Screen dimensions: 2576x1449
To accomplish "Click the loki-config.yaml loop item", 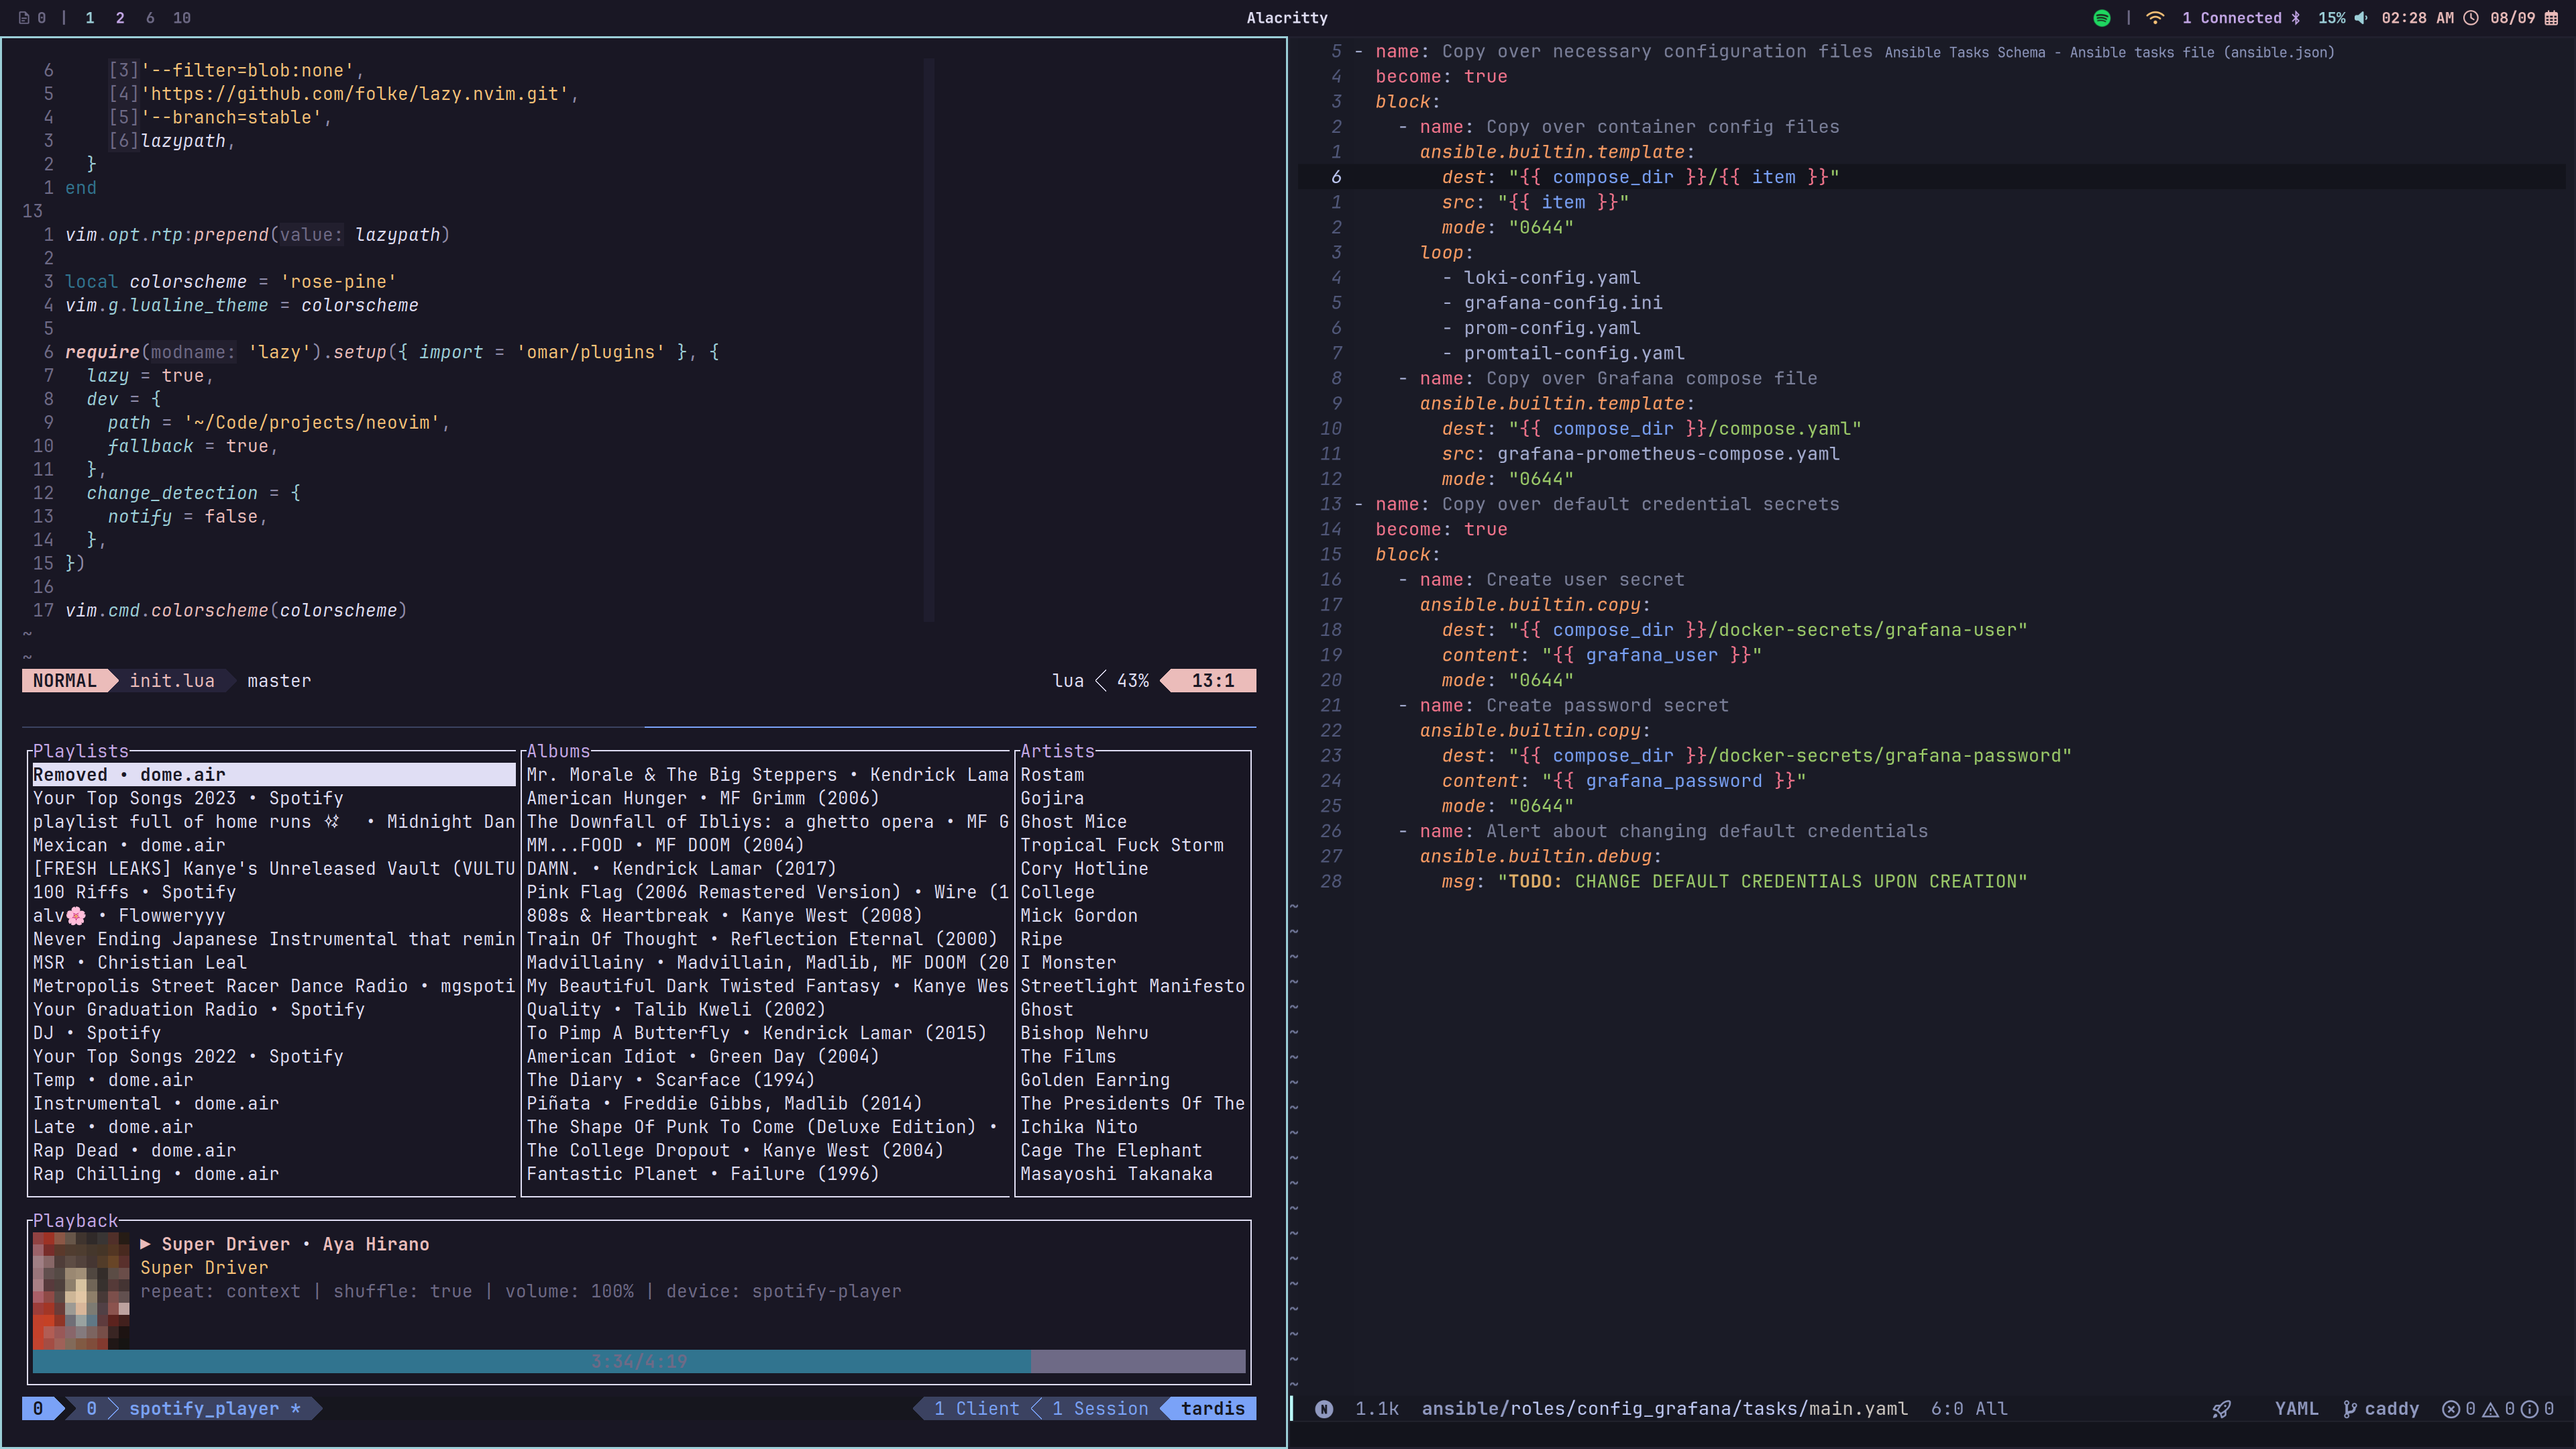I will click(1552, 278).
